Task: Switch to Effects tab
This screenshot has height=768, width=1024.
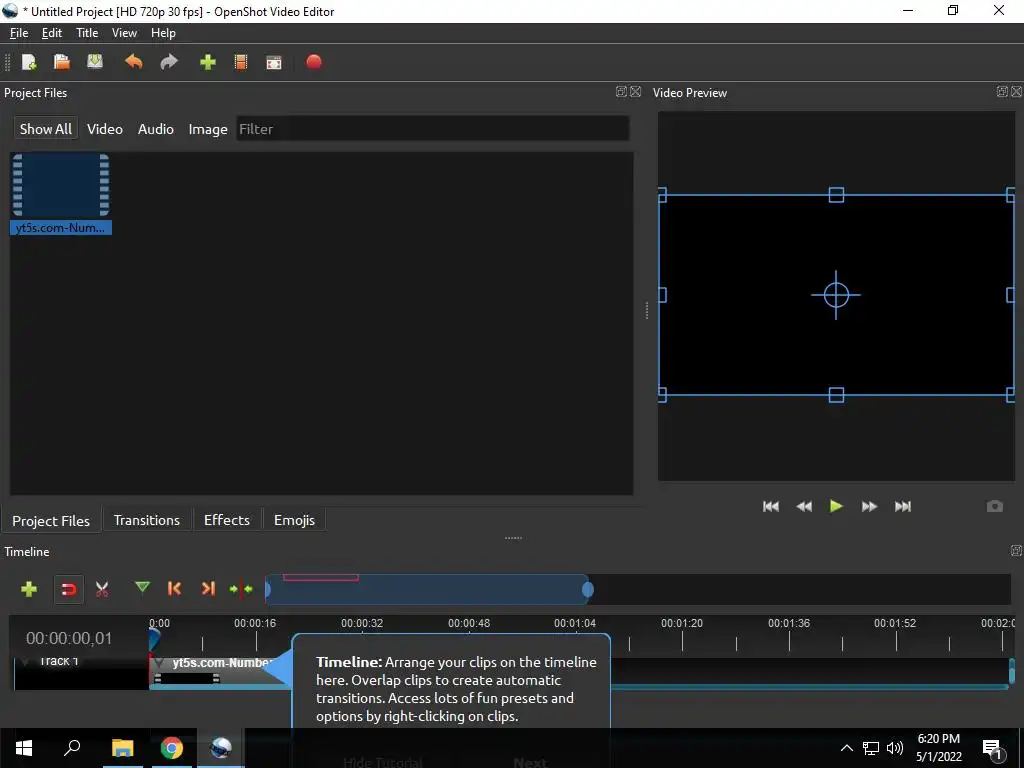Action: 227,520
